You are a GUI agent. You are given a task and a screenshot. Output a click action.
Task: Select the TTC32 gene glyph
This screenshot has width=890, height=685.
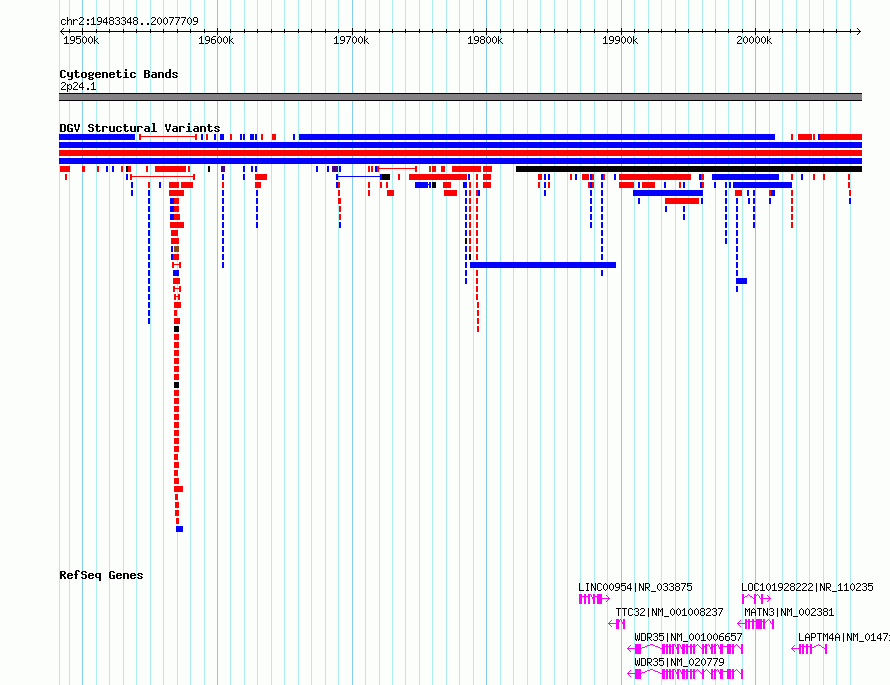pos(616,624)
